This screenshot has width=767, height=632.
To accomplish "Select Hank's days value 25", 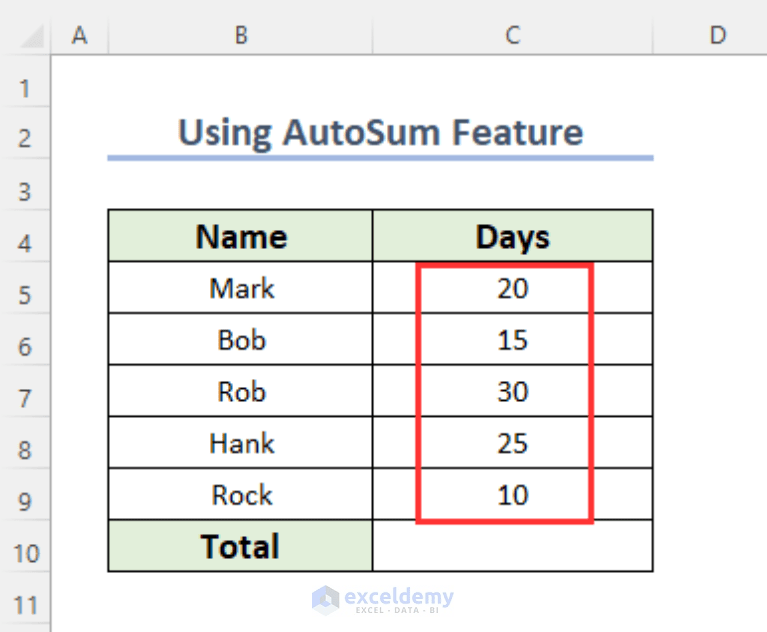I will [x=513, y=443].
